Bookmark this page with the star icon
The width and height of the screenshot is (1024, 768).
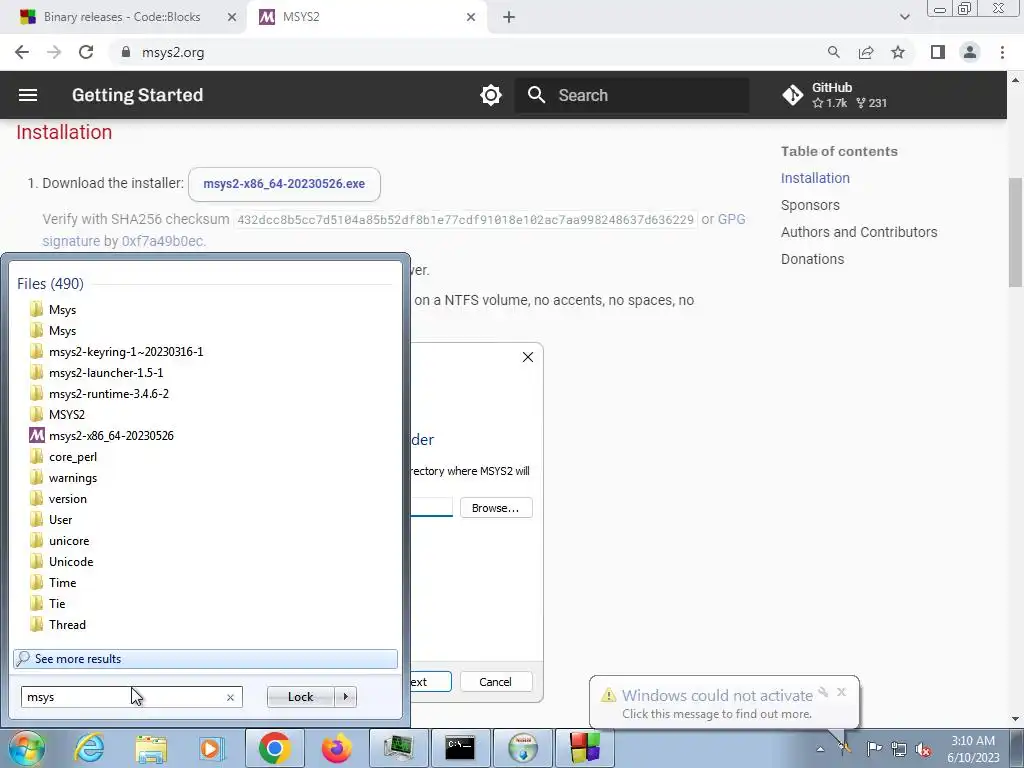[898, 52]
